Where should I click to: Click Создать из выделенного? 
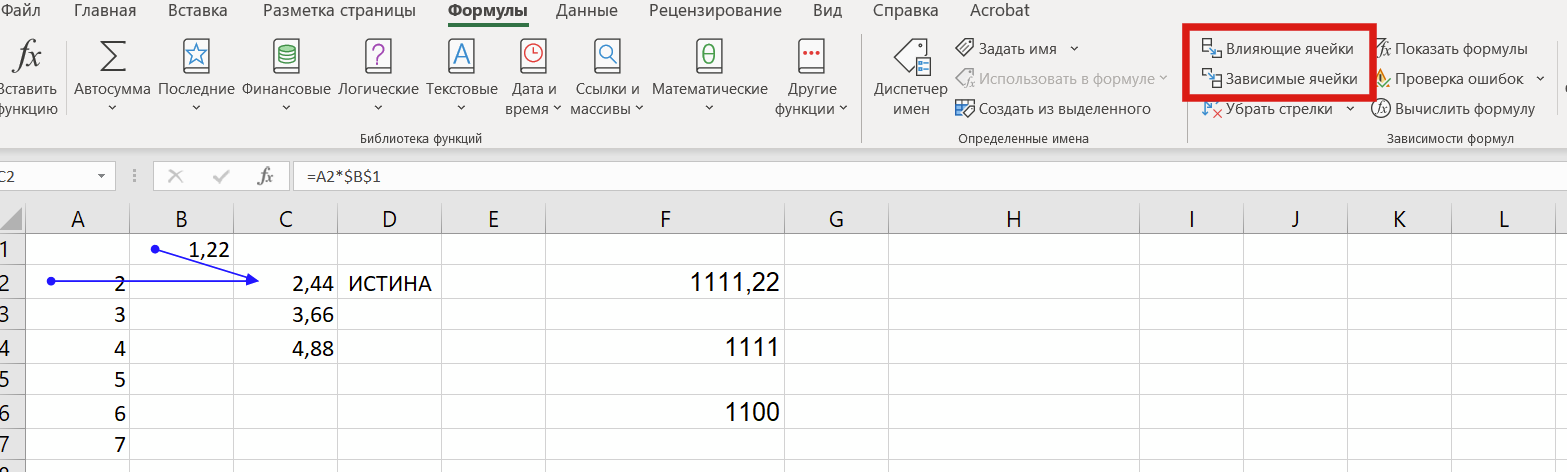pos(1053,108)
